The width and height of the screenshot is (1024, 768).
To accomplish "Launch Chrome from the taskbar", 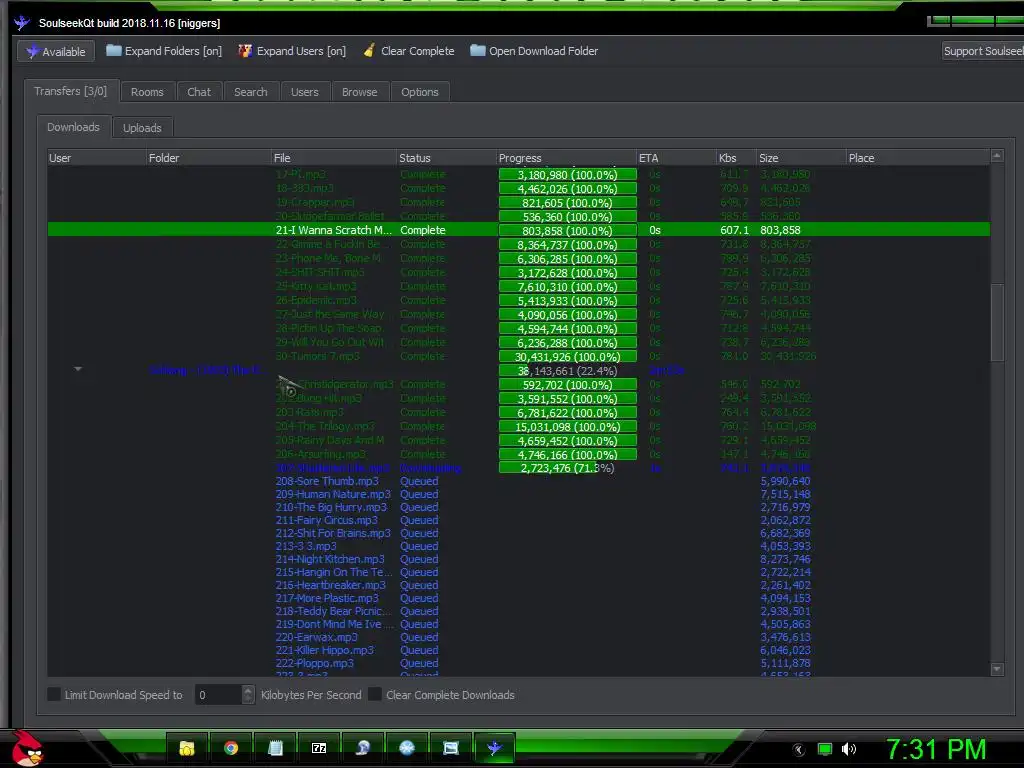I will coord(231,748).
